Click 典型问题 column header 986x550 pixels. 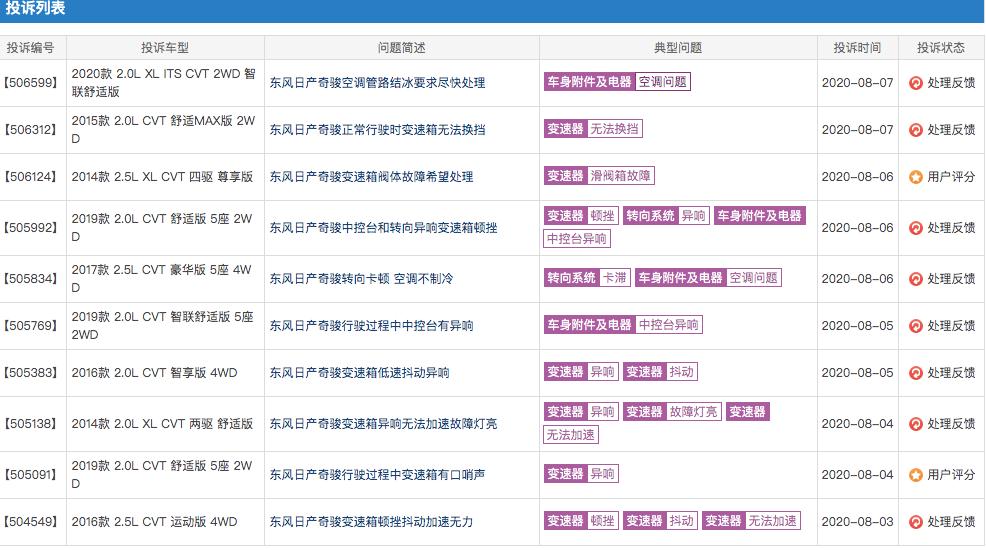point(678,48)
